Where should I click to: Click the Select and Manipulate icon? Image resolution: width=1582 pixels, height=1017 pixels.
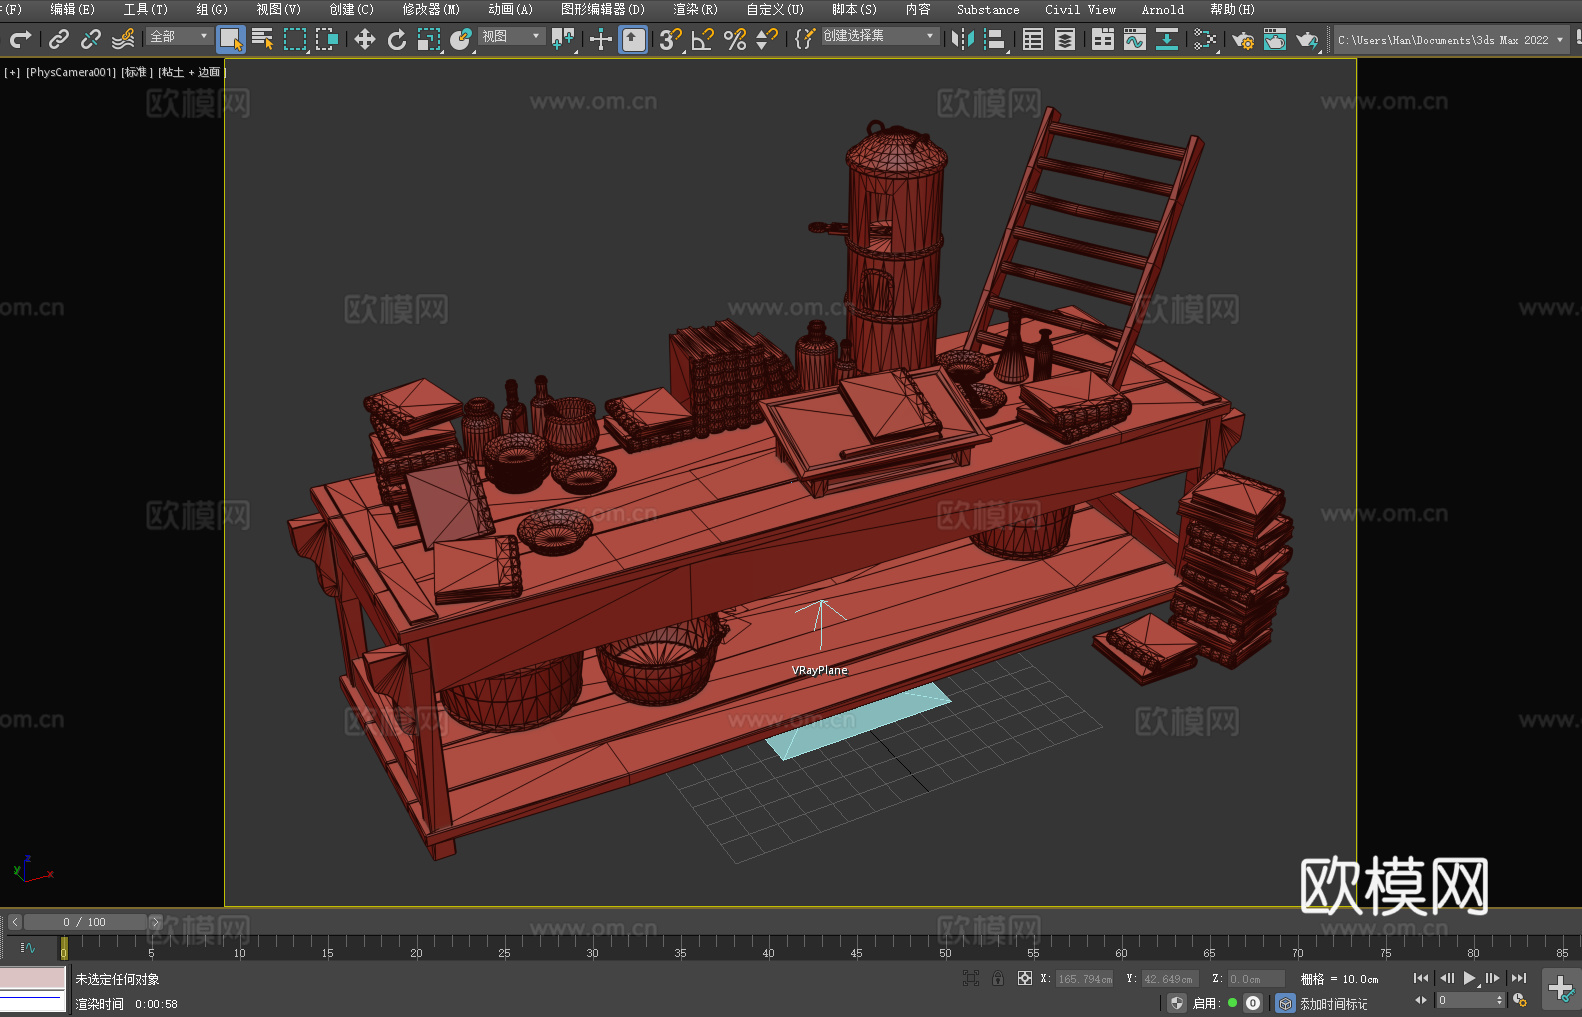(601, 39)
